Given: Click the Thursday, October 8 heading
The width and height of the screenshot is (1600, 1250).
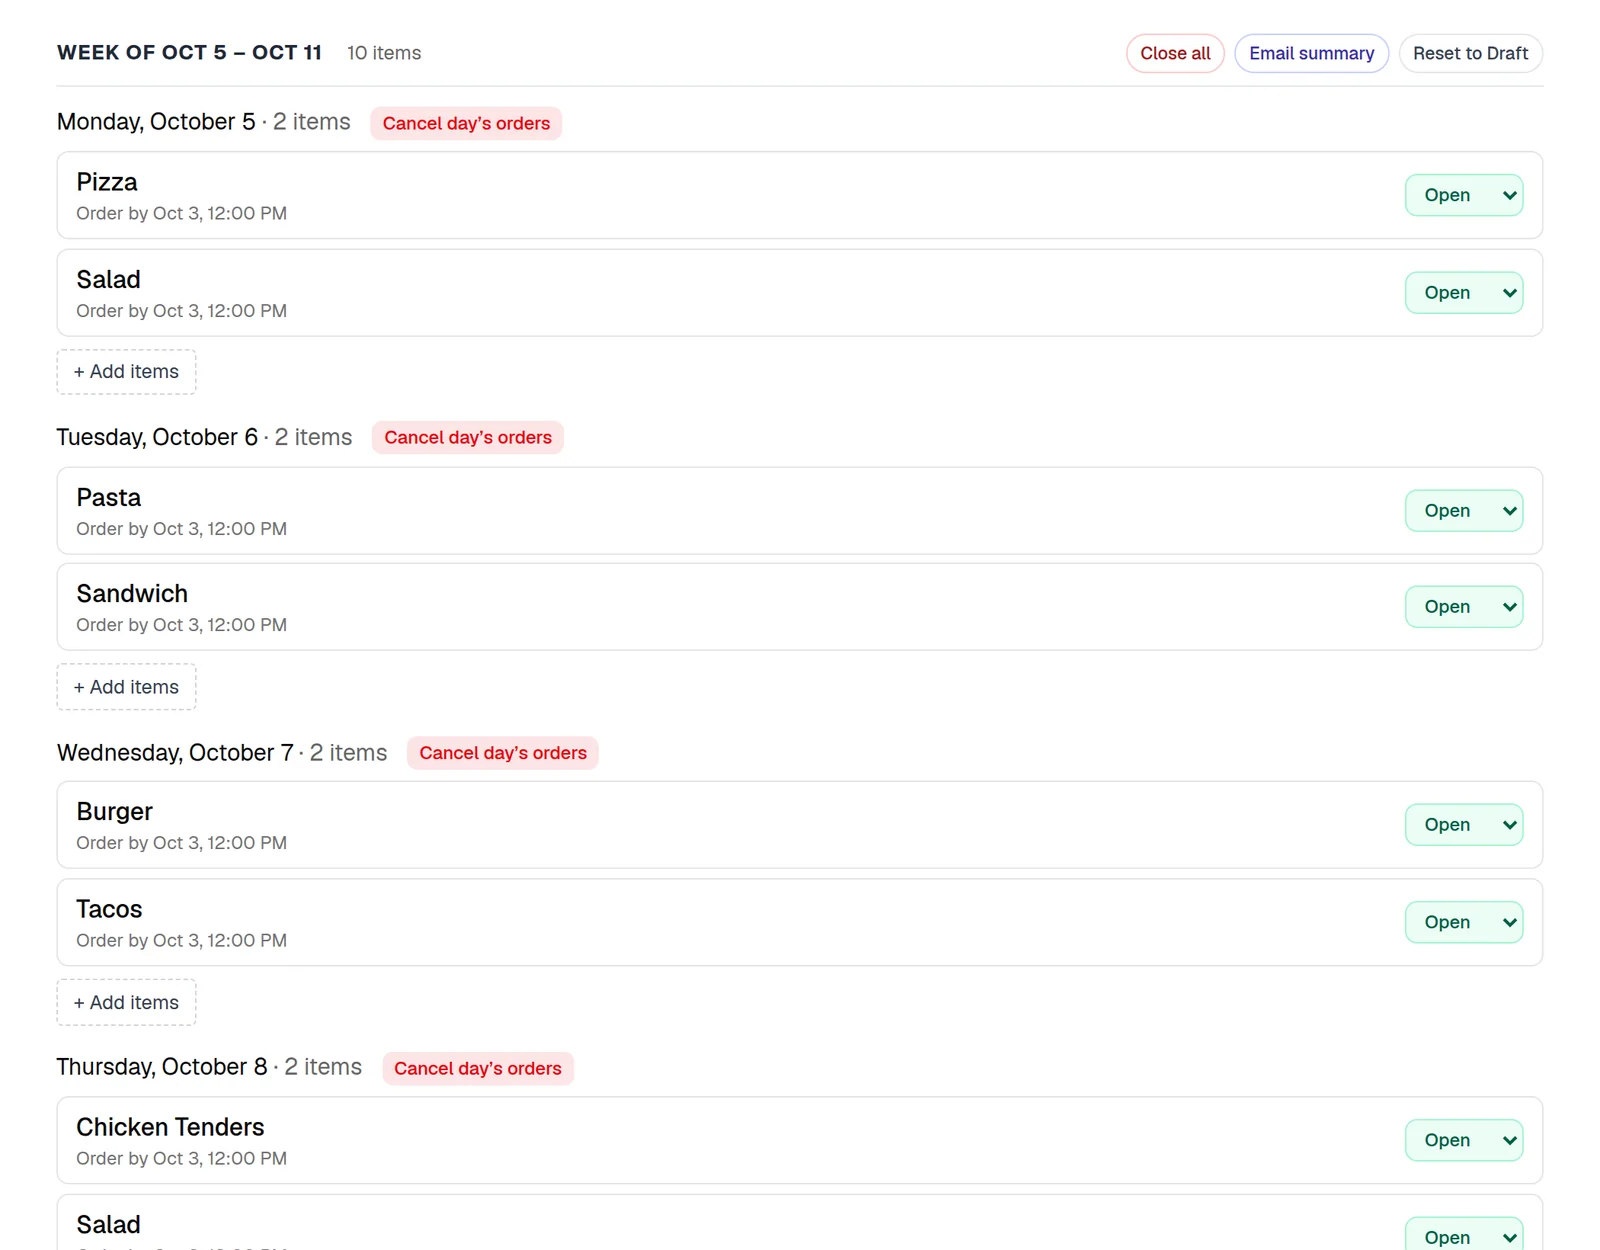Looking at the screenshot, I should 162,1067.
